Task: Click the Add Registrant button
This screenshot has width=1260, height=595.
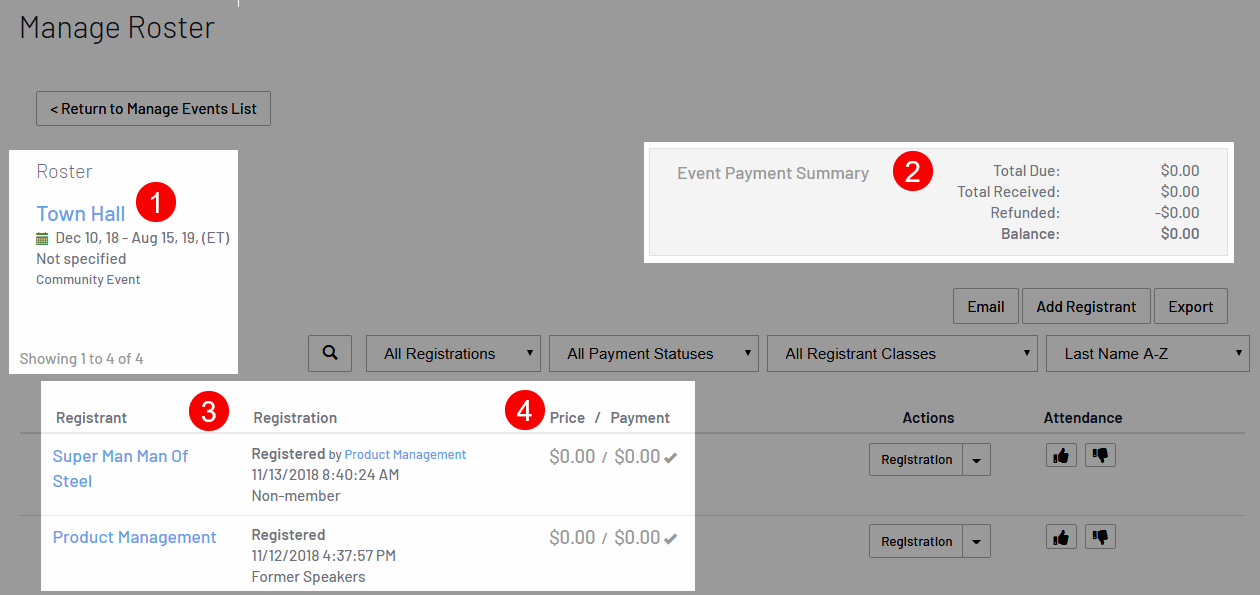Action: point(1086,307)
